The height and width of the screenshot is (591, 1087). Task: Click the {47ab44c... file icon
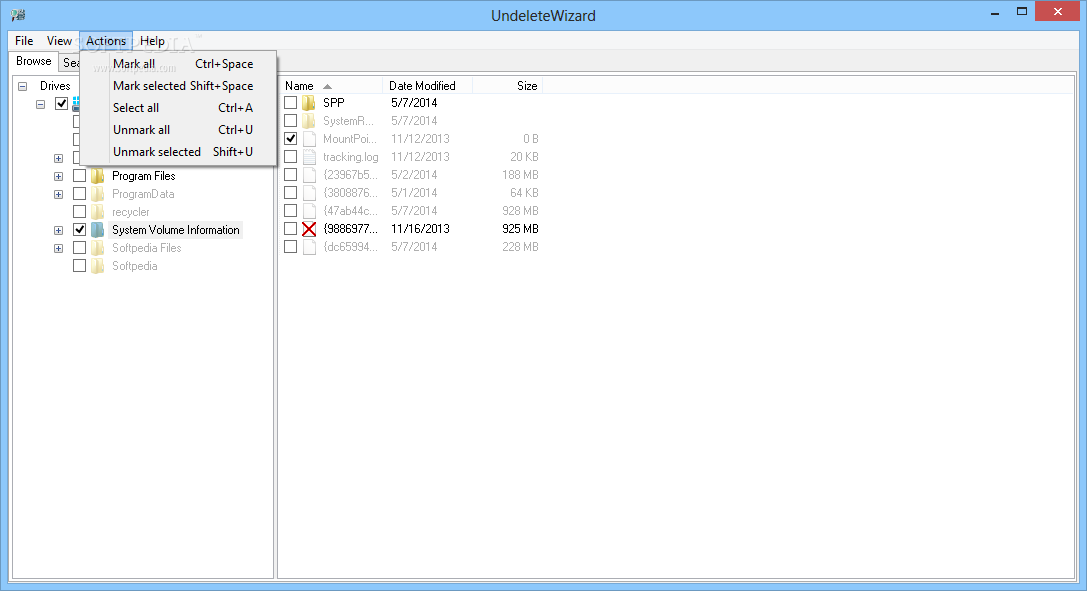[x=309, y=211]
